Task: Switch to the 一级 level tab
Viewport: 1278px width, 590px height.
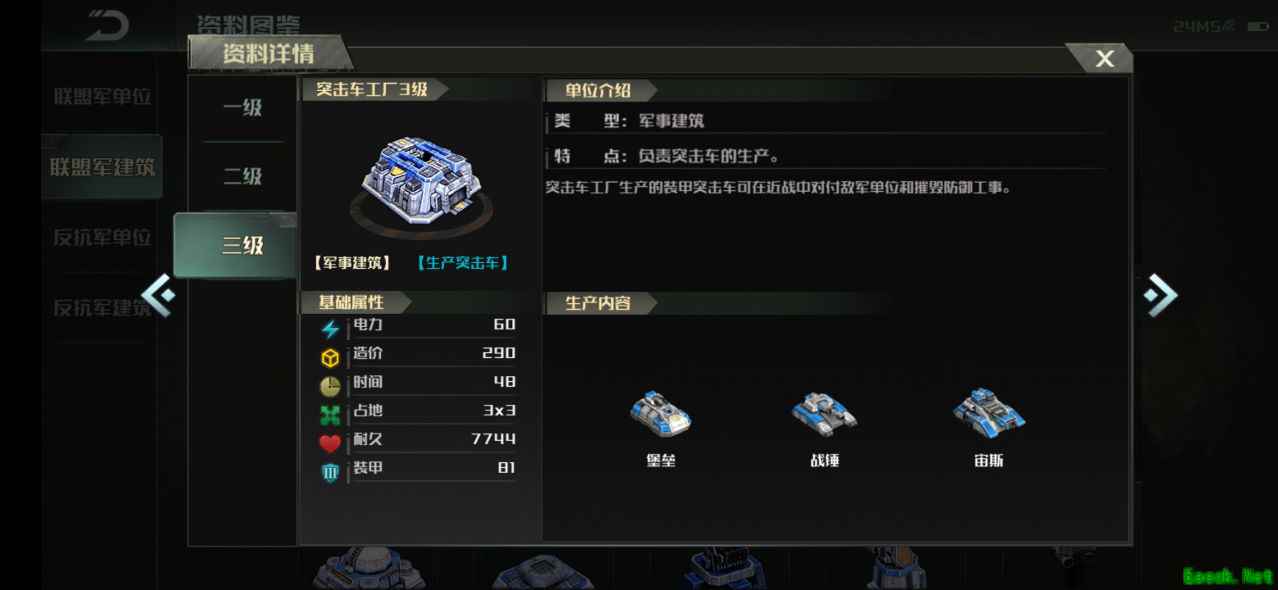Action: (x=242, y=108)
